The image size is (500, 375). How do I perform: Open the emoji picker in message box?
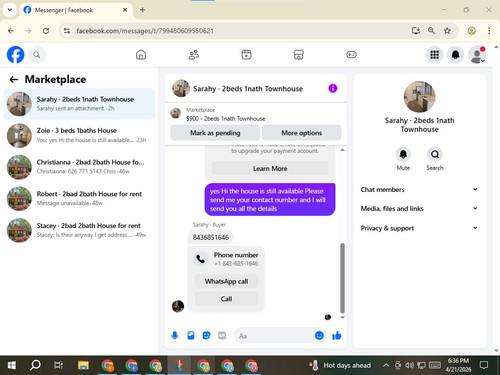(319, 335)
